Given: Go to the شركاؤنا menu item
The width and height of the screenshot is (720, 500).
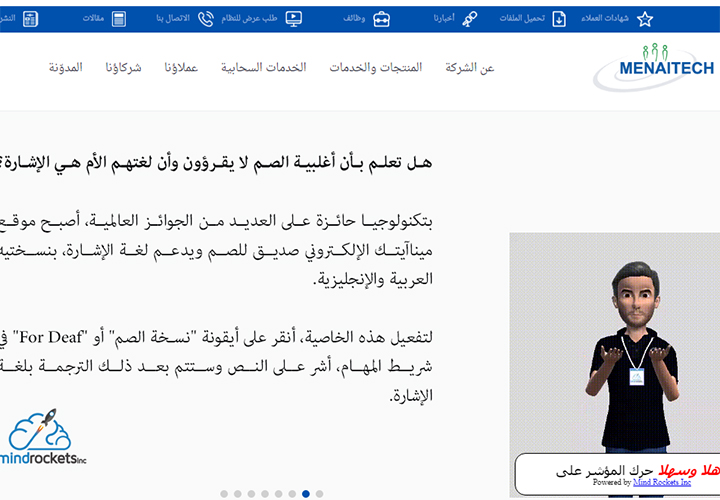Looking at the screenshot, I should 123,67.
